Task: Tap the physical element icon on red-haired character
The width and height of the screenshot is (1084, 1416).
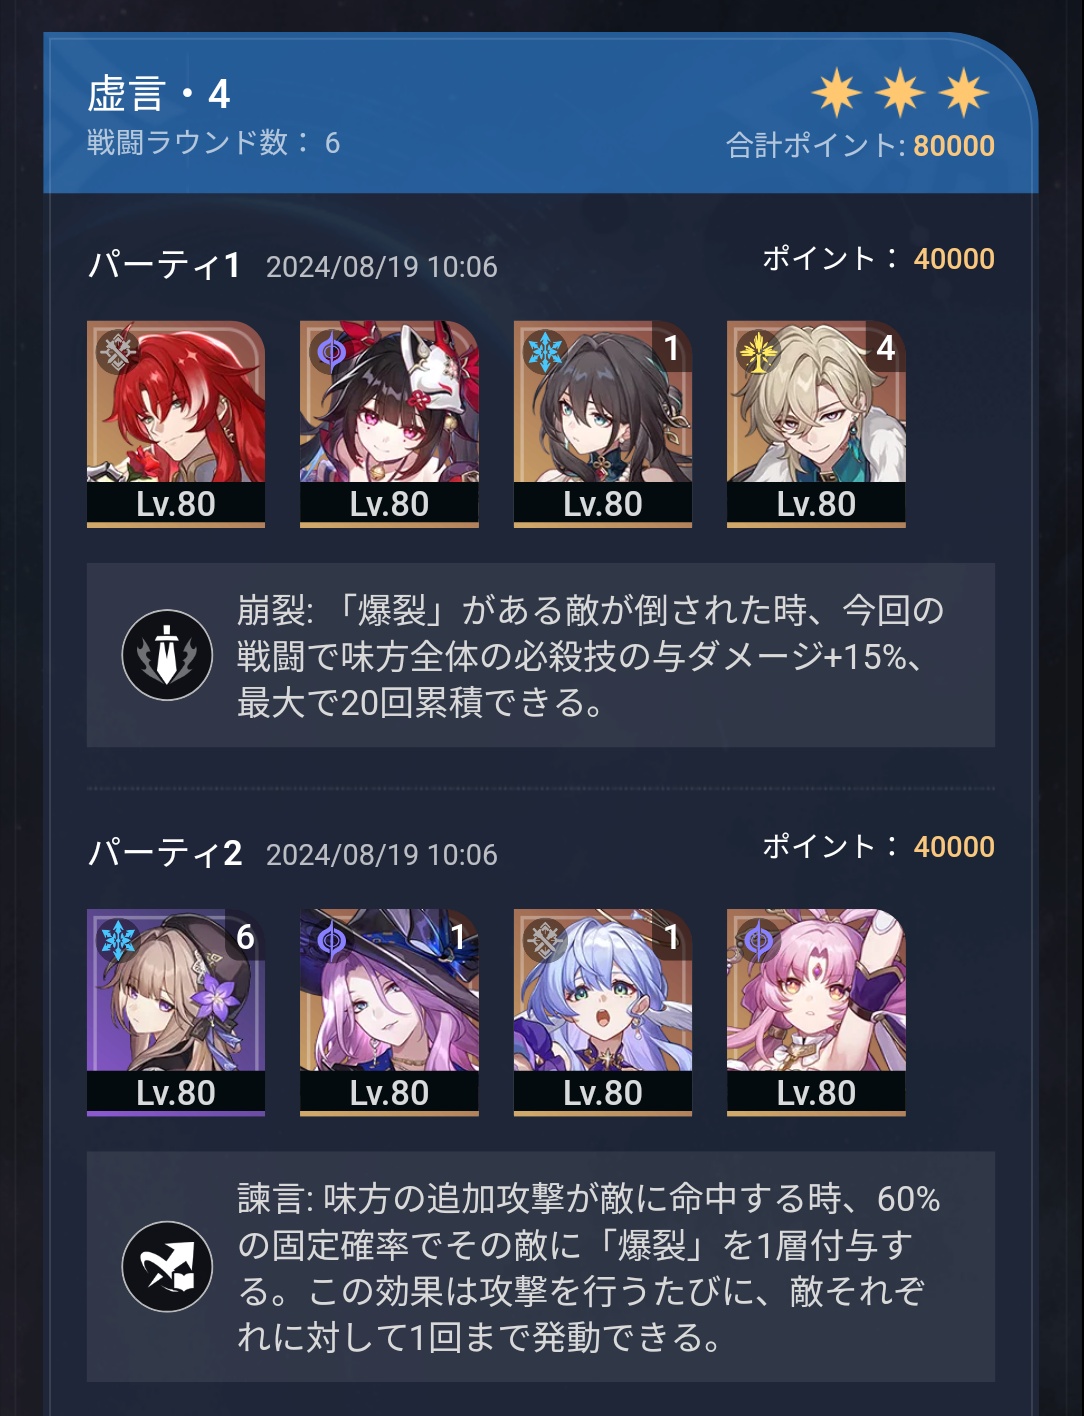Action: coord(118,352)
